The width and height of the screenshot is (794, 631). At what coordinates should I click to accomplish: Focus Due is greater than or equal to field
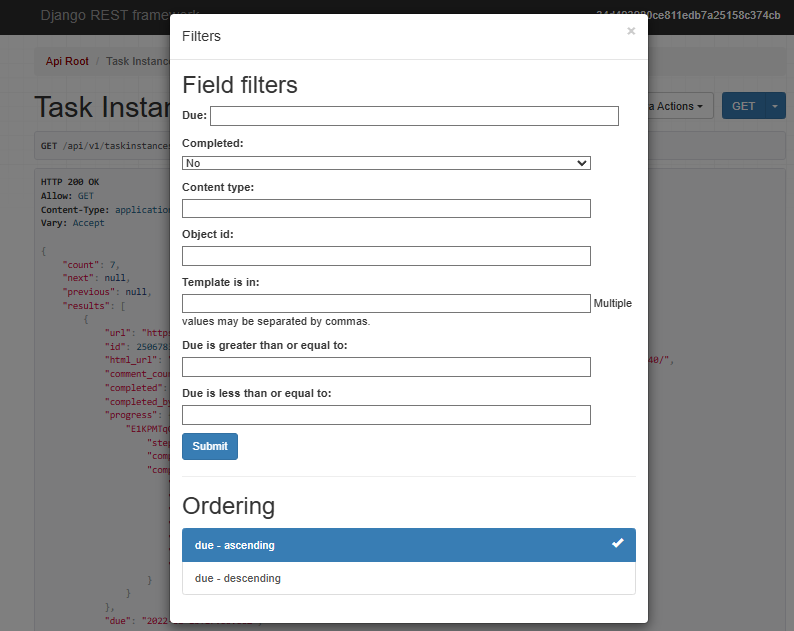pyautogui.click(x=386, y=367)
